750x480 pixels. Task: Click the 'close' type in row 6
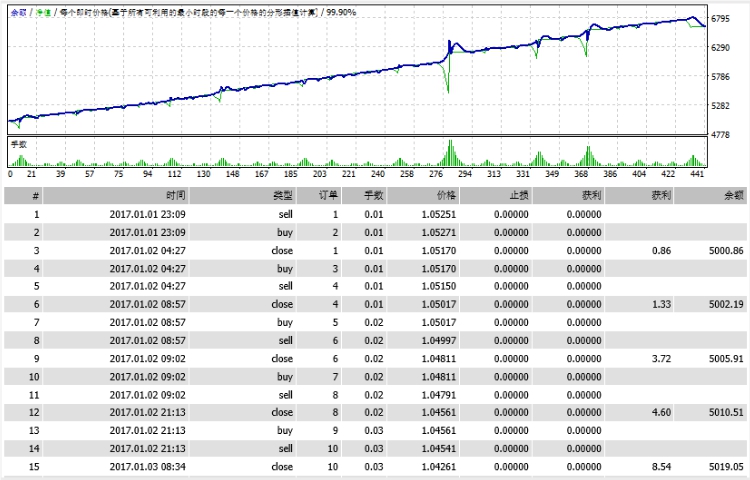[282, 304]
